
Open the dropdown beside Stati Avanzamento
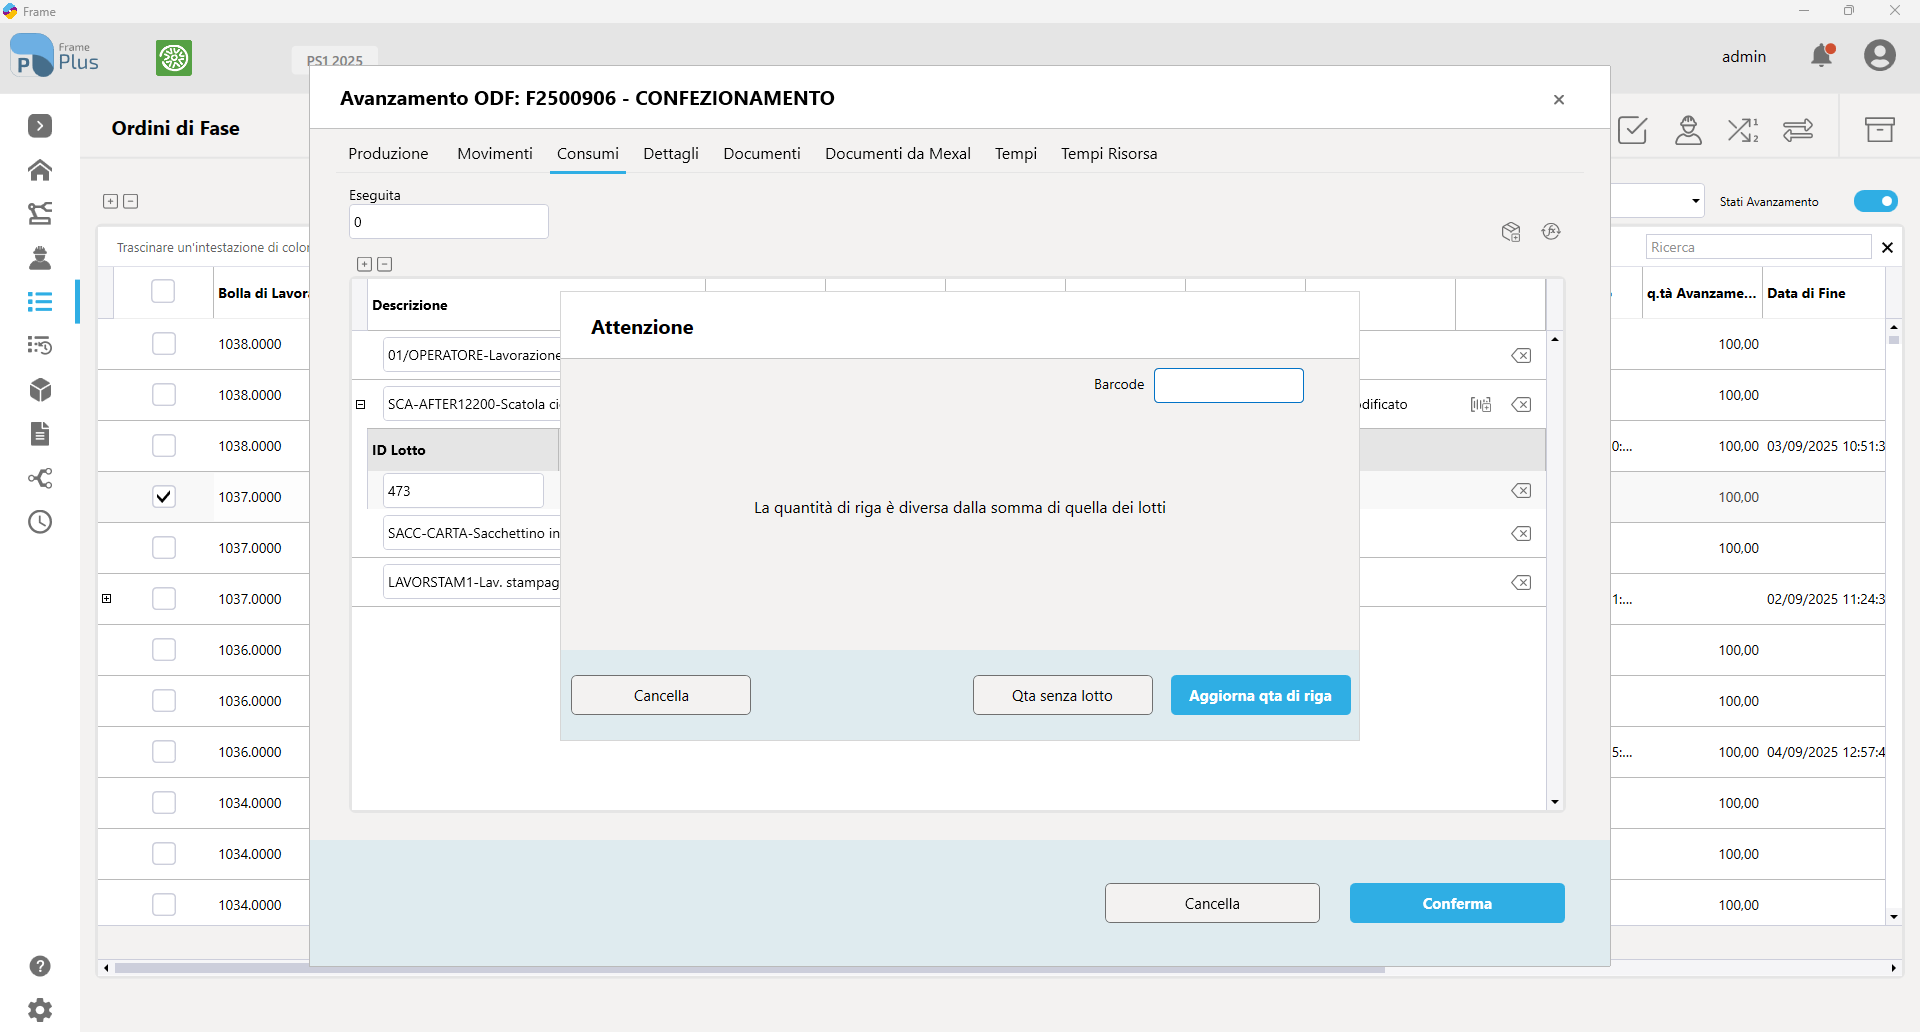(x=1696, y=201)
